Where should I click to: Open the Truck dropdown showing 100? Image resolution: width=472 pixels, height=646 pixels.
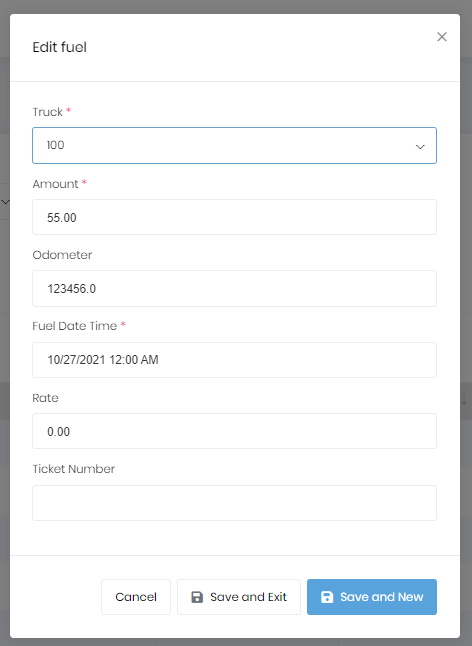click(x=234, y=145)
